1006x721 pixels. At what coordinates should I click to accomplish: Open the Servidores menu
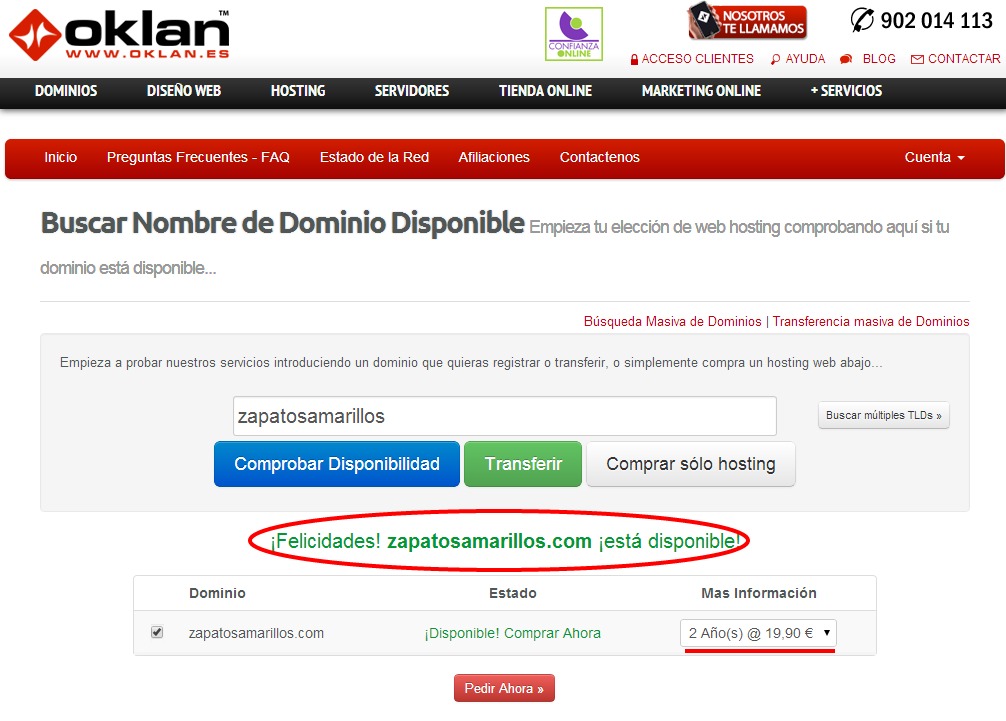(412, 91)
